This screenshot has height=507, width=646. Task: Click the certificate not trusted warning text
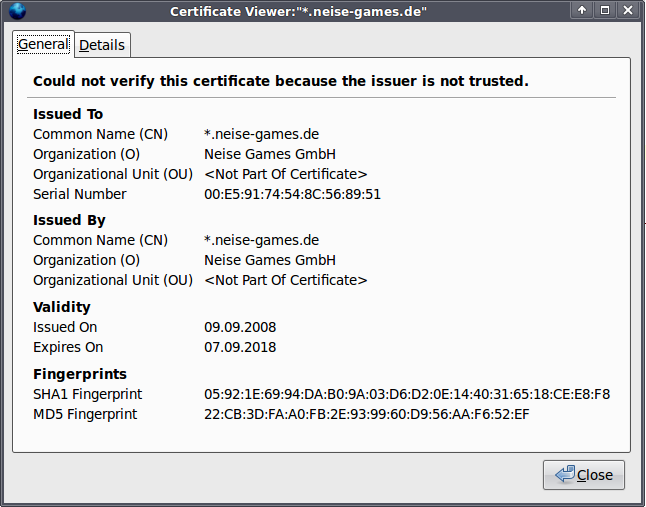point(281,81)
